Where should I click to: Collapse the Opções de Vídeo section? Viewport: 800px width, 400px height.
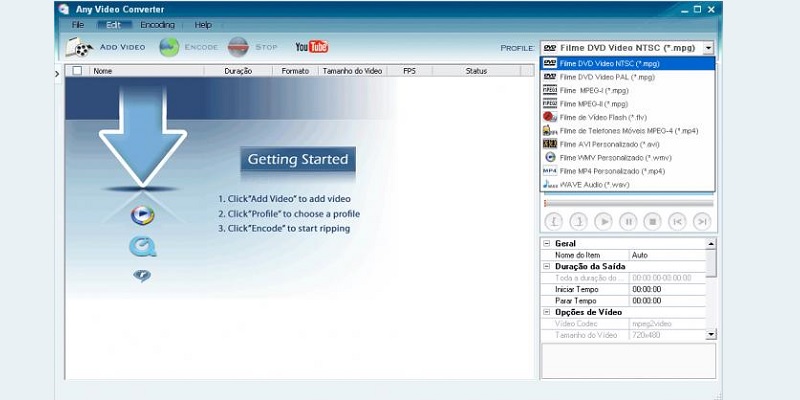coord(546,312)
